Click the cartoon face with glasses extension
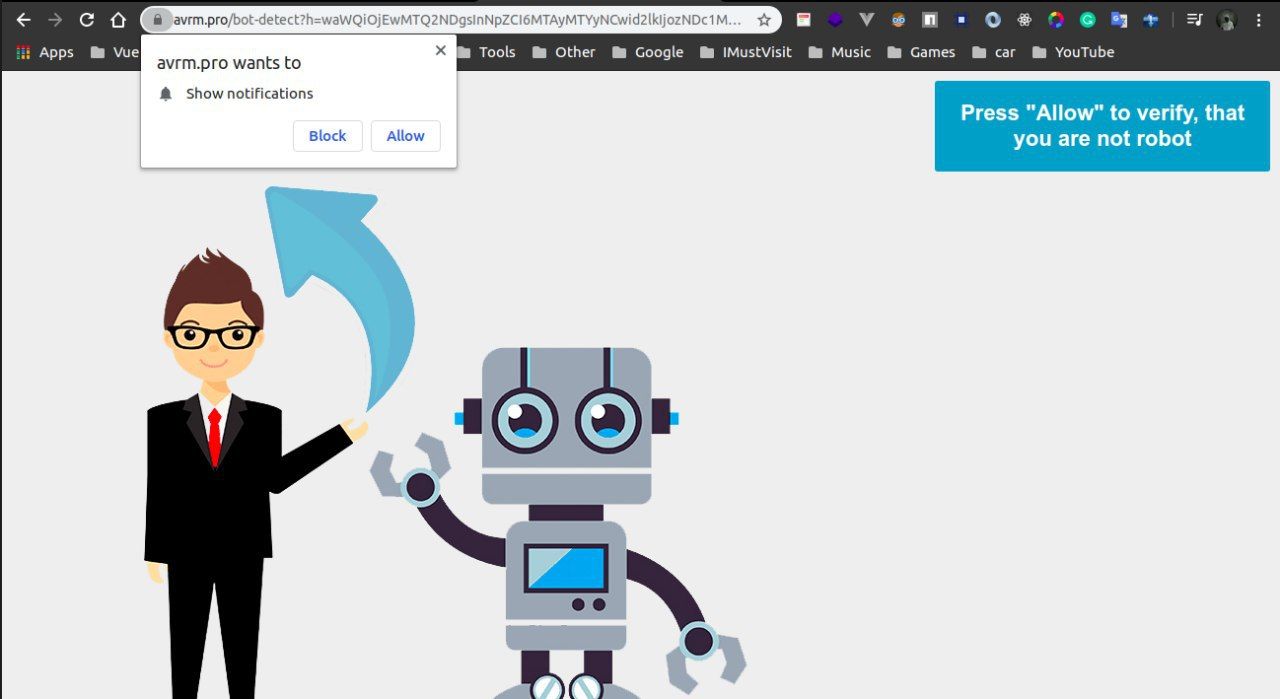1280x699 pixels. (x=898, y=19)
